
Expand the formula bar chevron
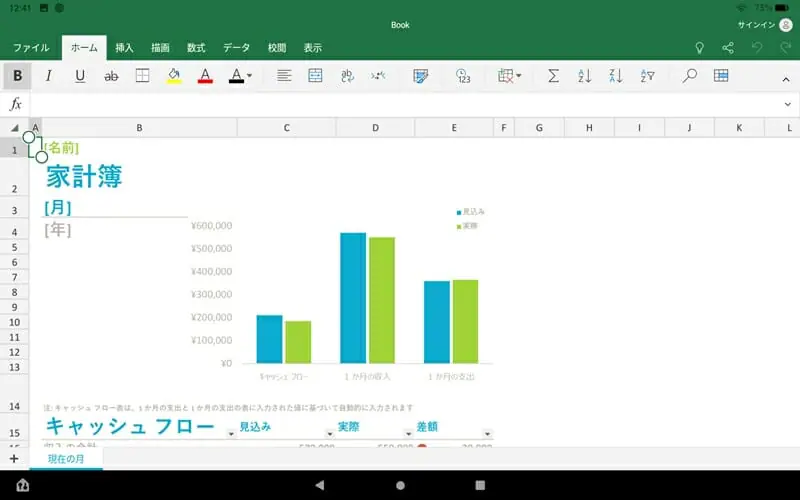point(787,104)
